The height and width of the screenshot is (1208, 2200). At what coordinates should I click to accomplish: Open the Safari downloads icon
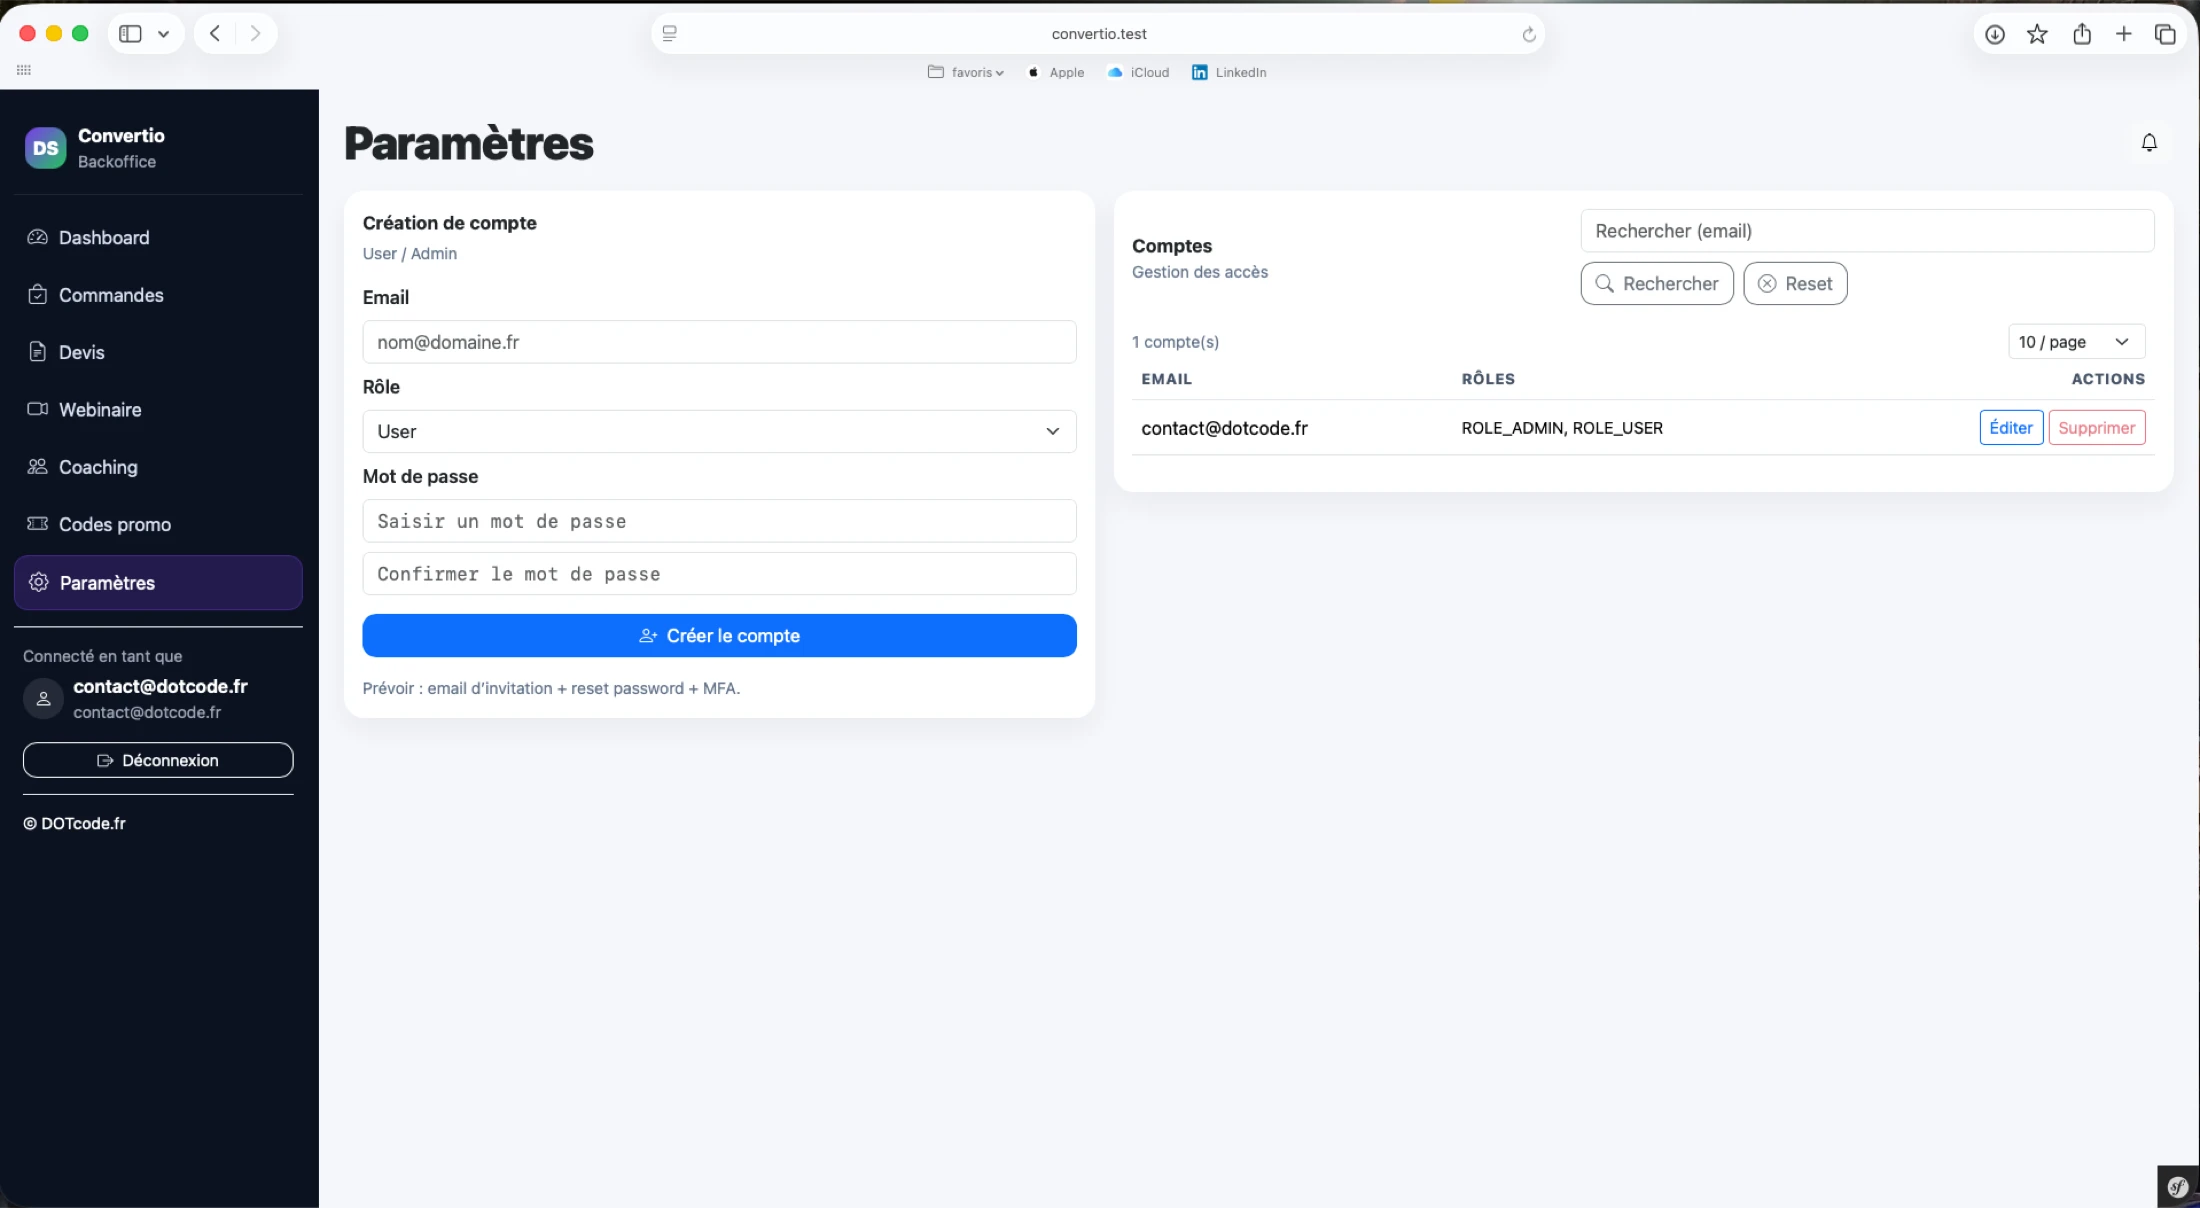1995,34
